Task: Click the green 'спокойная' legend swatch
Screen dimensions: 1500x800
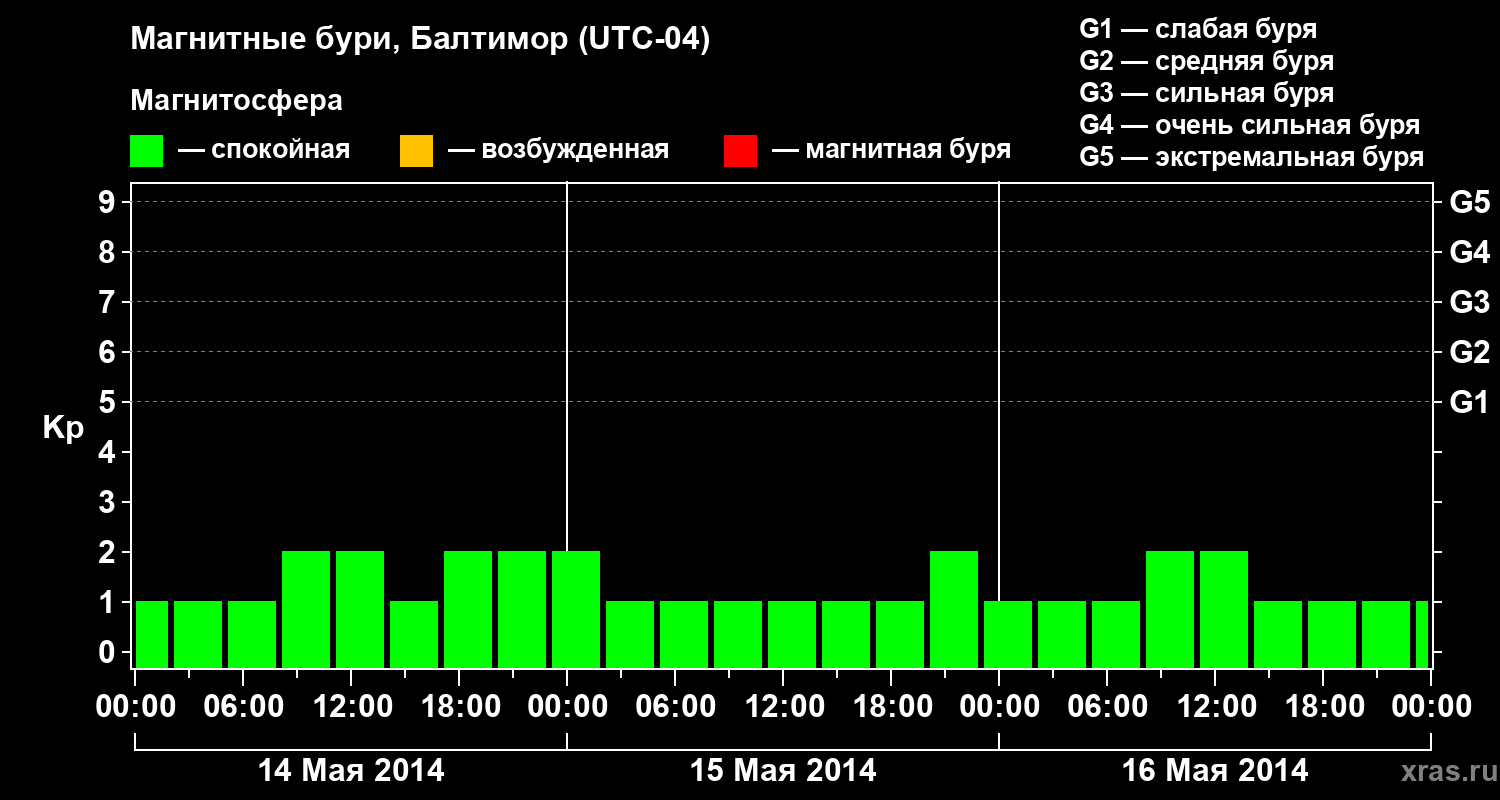Action: click(x=147, y=151)
